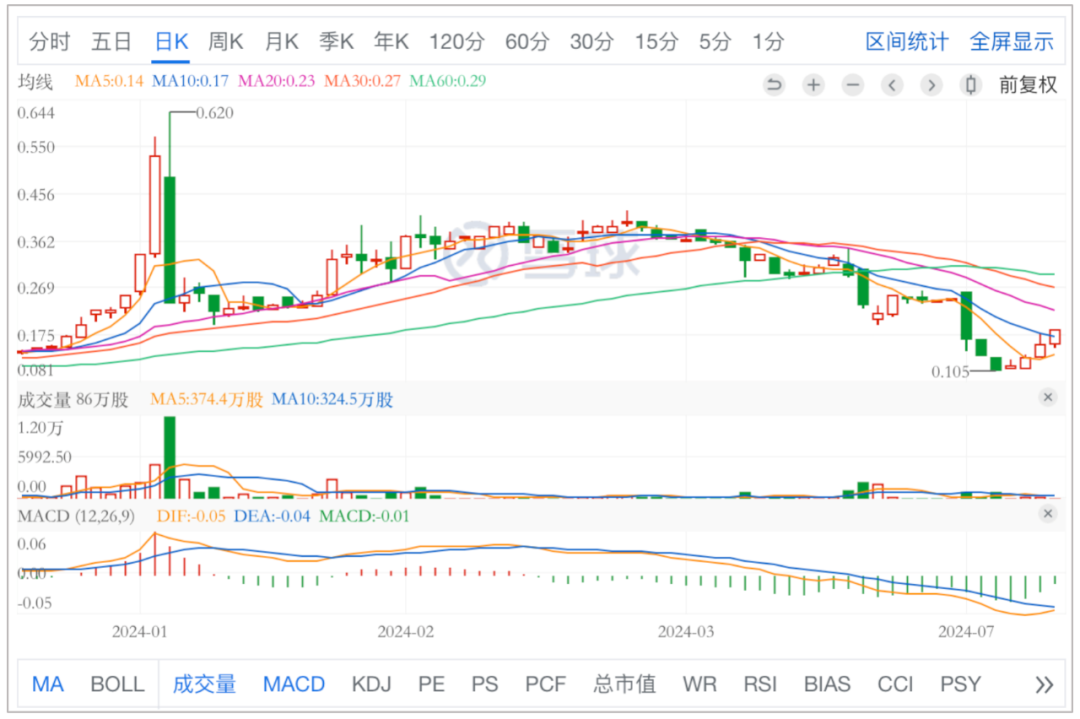1080x719 pixels.
Task: Open the 均线 moving average settings
Action: click(35, 81)
